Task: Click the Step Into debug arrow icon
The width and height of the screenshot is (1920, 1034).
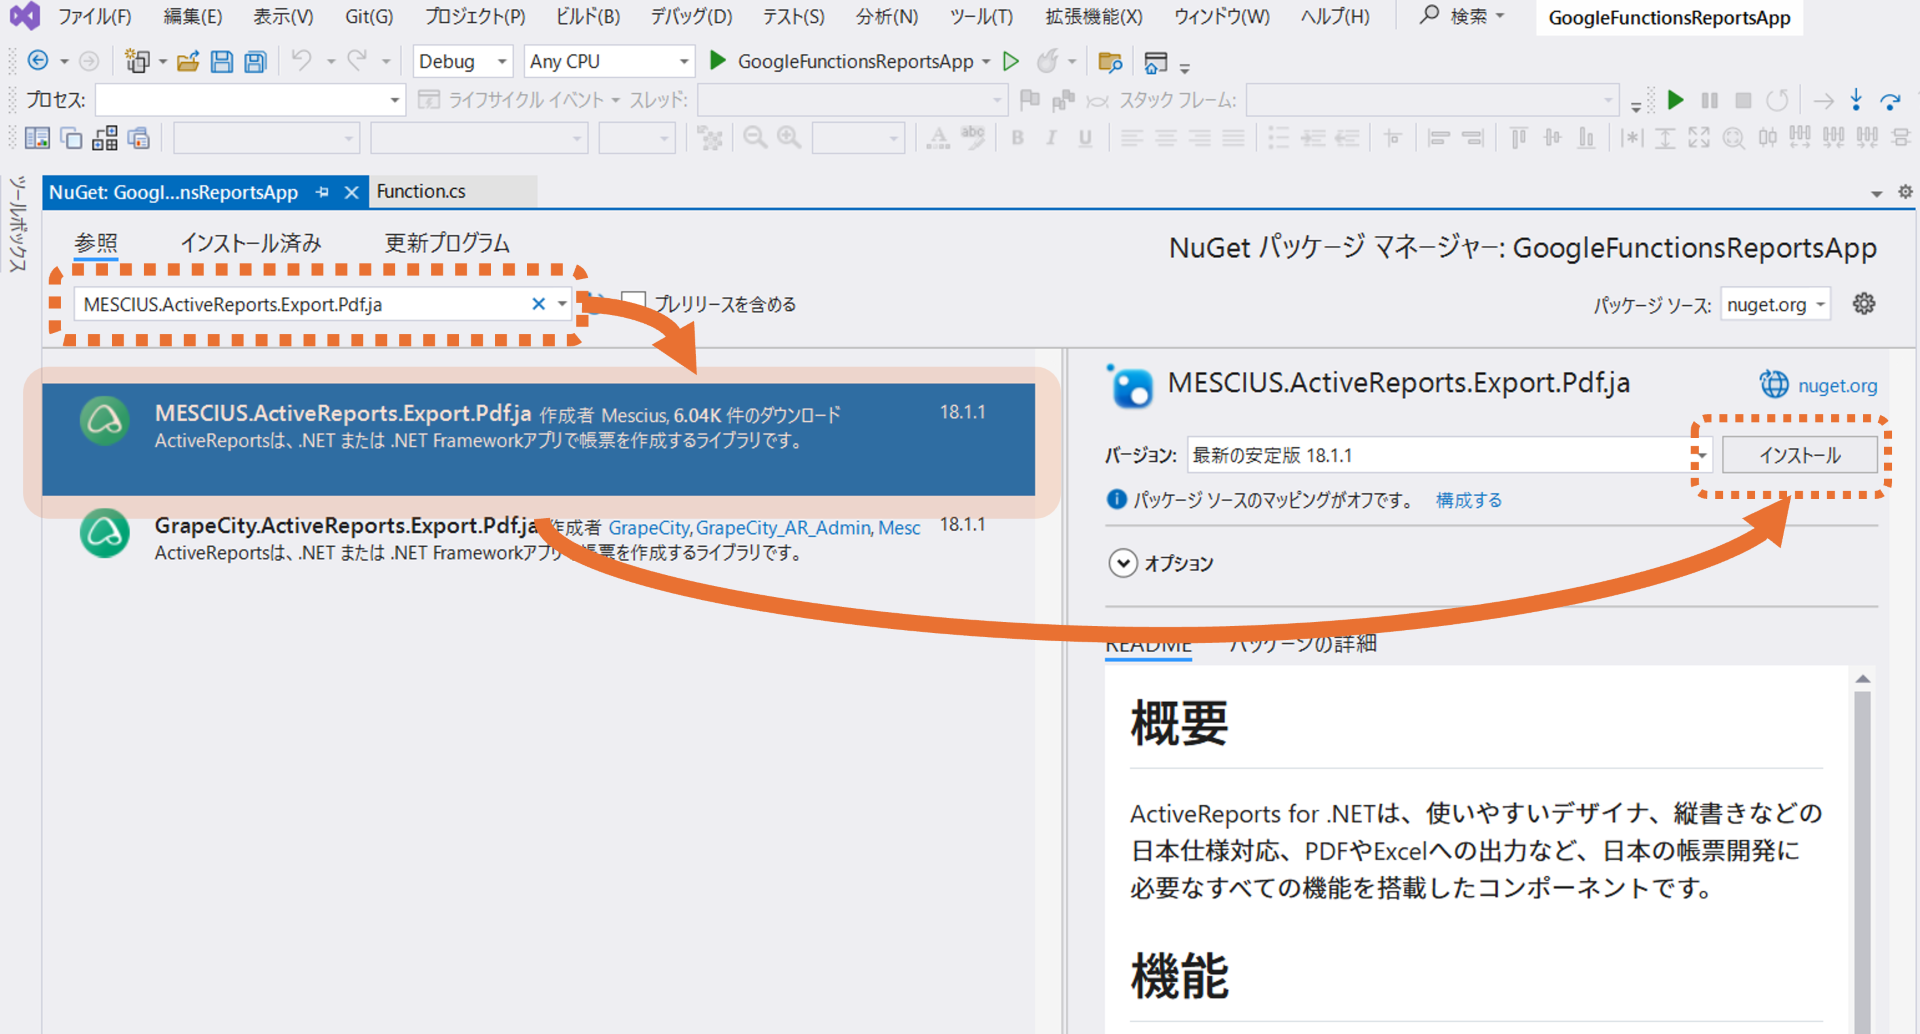Action: (1856, 100)
